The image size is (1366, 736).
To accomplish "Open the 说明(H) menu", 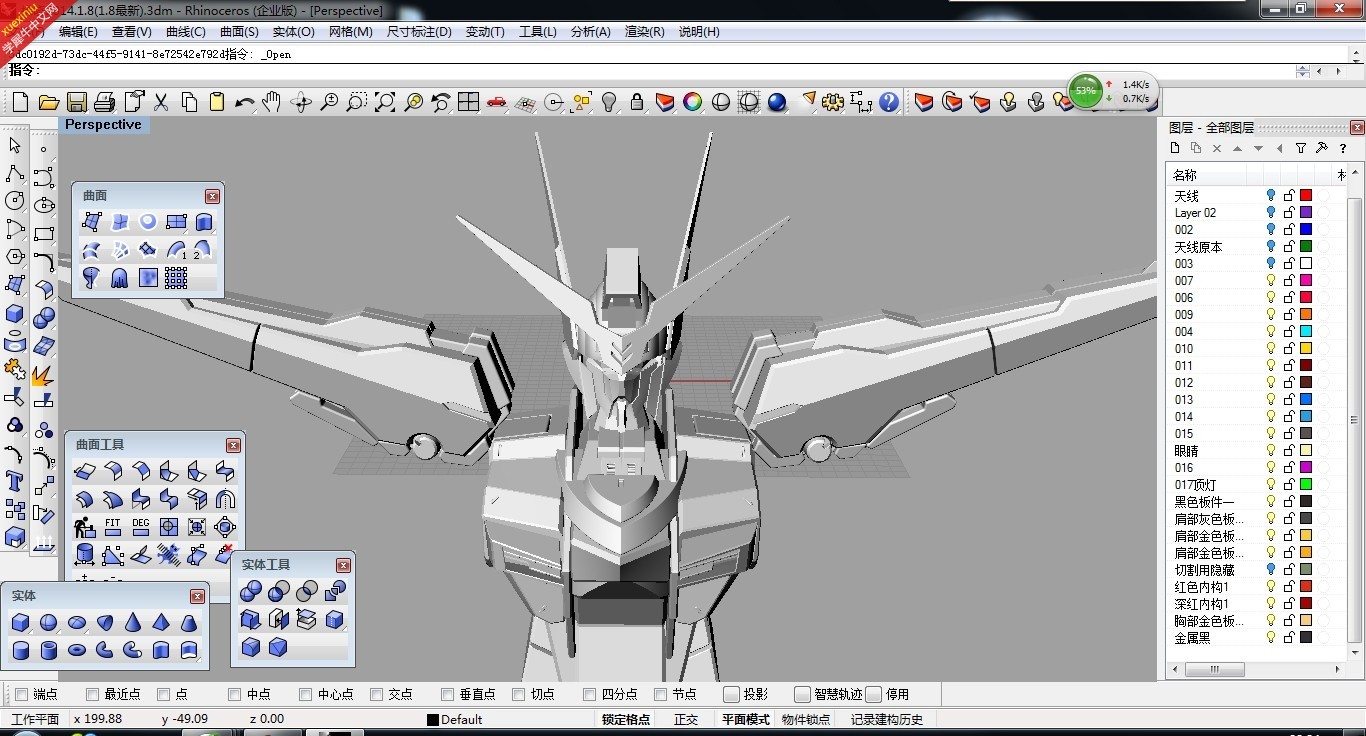I will (x=699, y=31).
